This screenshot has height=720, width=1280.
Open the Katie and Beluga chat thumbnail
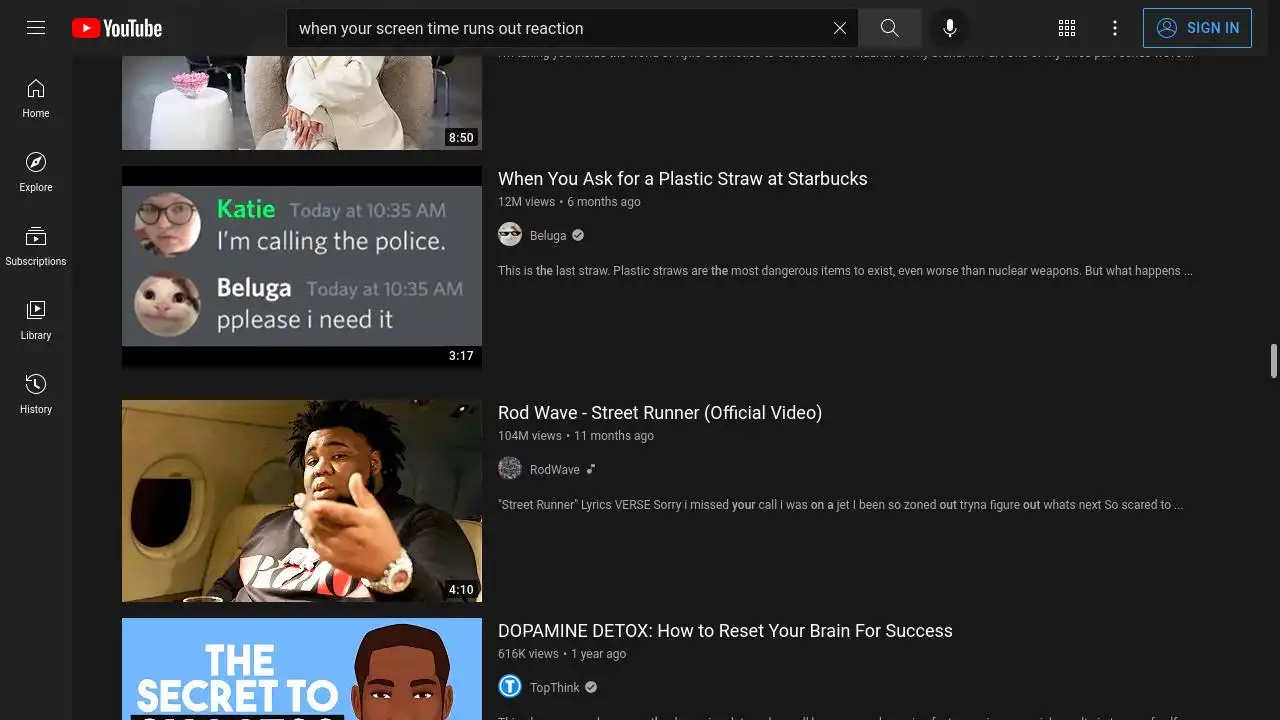pos(302,267)
